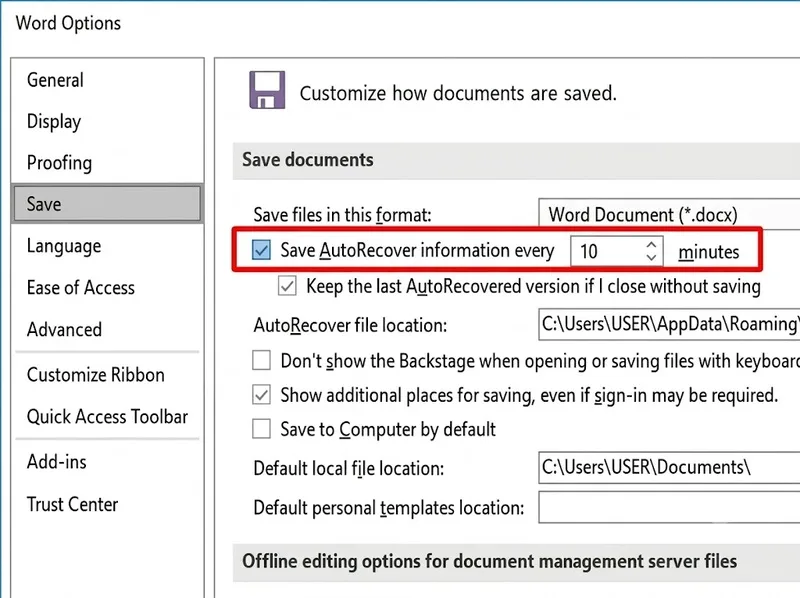Click the Customize how documents are saved text
Viewport: 800px width, 598px height.
[x=458, y=93]
